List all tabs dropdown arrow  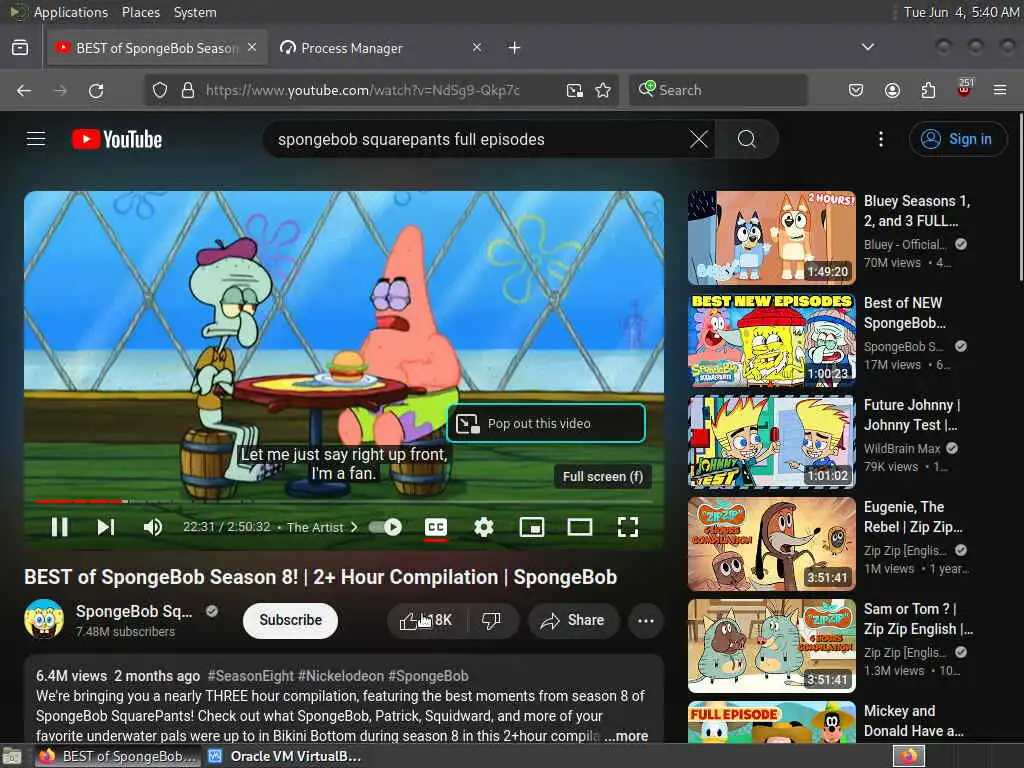point(867,47)
